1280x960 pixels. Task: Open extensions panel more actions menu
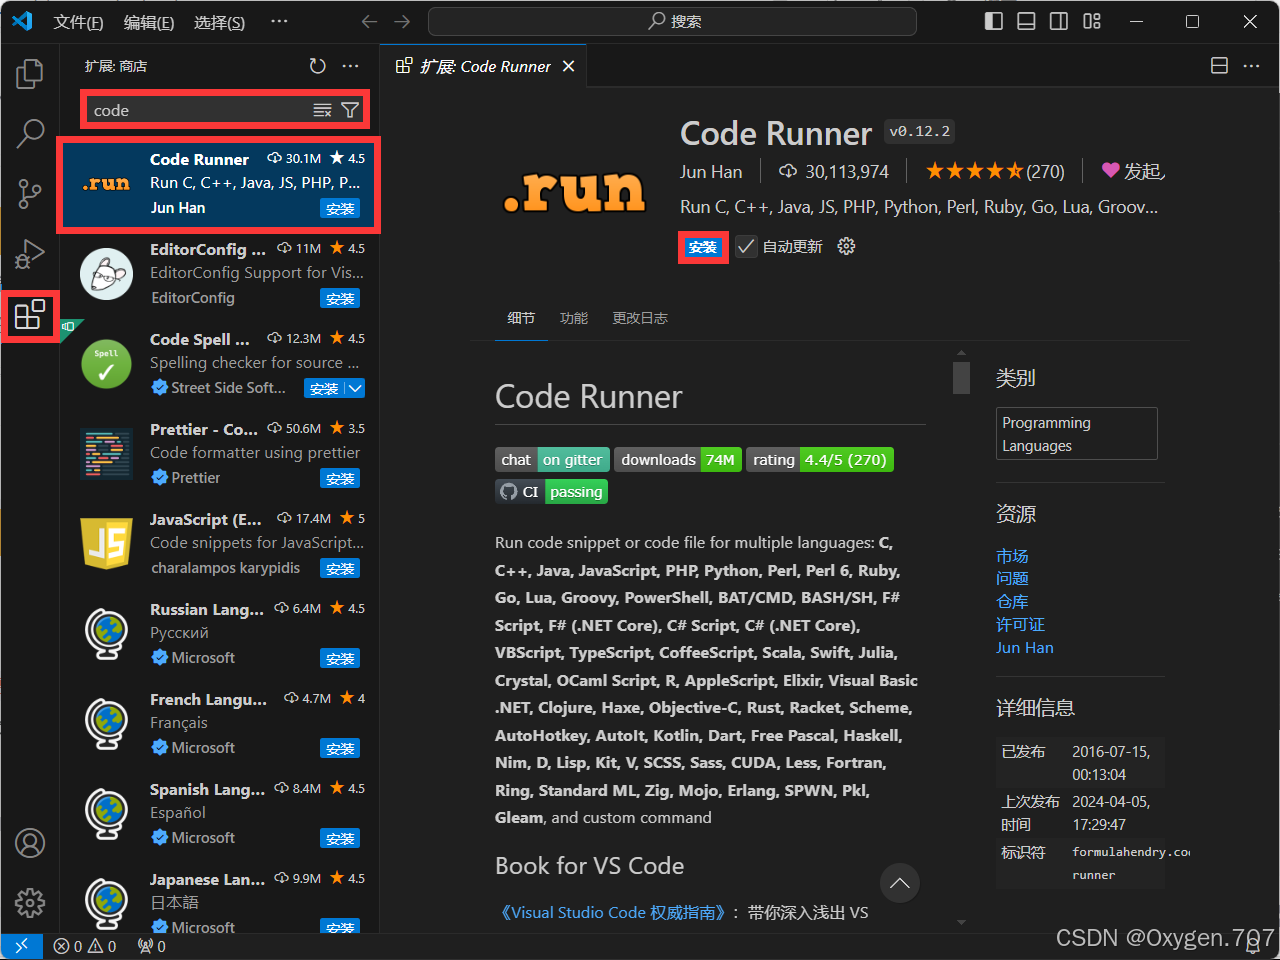coord(350,66)
